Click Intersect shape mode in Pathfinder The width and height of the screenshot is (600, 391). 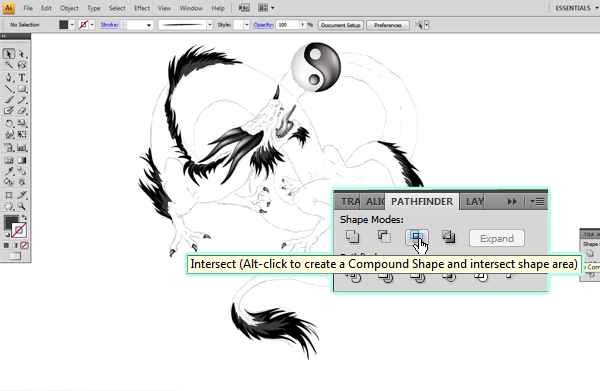click(x=416, y=237)
